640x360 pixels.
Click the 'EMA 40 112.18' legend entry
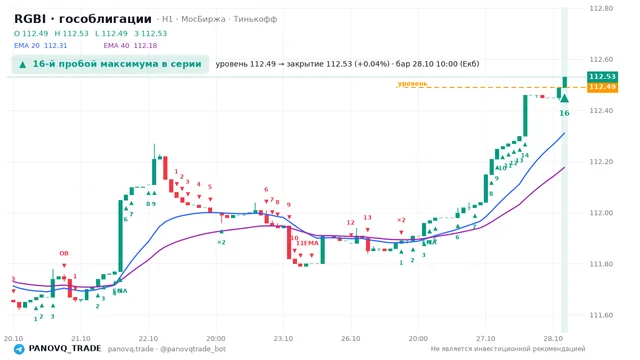click(130, 45)
